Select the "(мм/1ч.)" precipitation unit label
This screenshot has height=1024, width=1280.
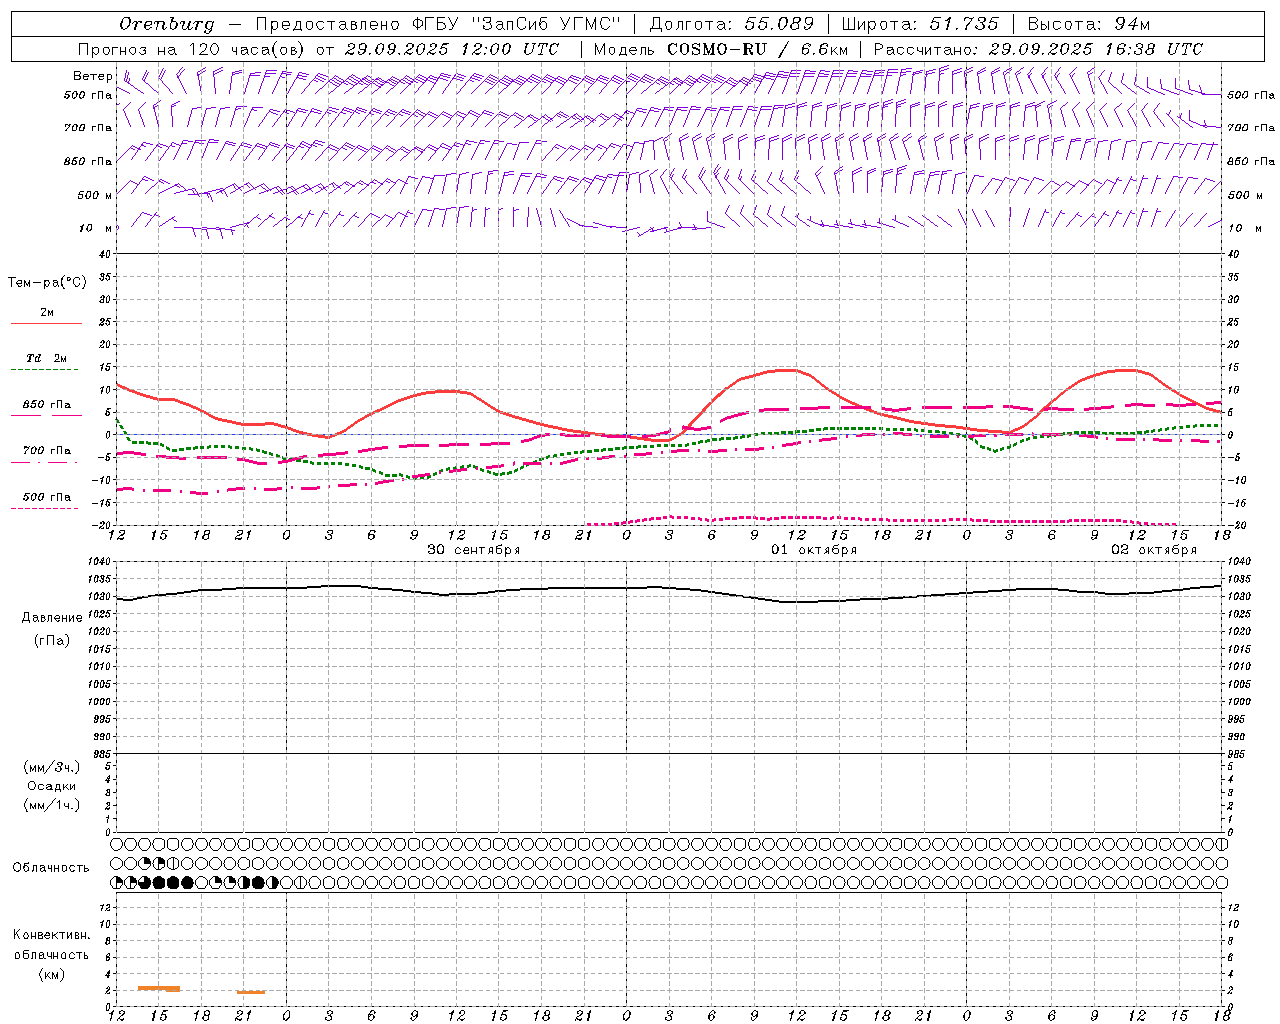click(52, 805)
